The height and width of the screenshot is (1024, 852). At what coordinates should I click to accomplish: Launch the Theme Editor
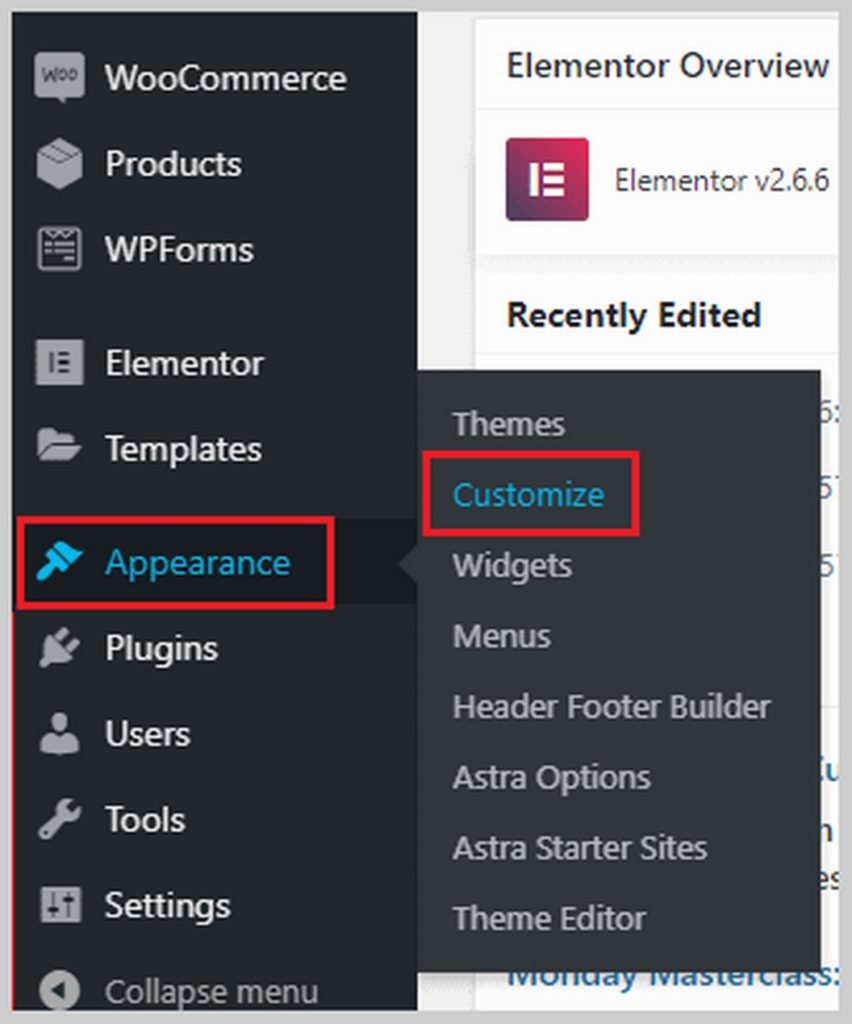(550, 918)
